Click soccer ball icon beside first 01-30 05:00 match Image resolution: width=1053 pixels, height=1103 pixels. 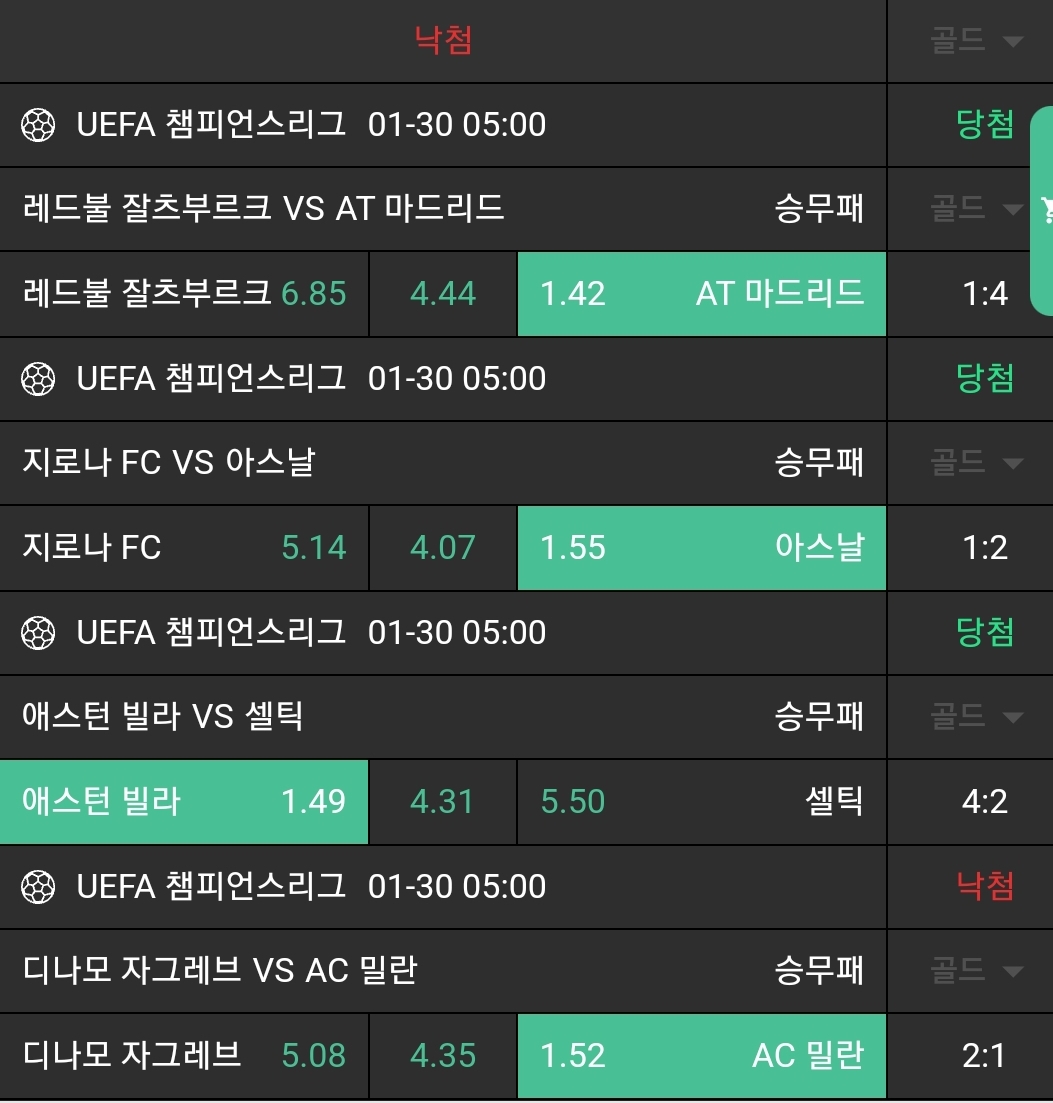pyautogui.click(x=38, y=125)
